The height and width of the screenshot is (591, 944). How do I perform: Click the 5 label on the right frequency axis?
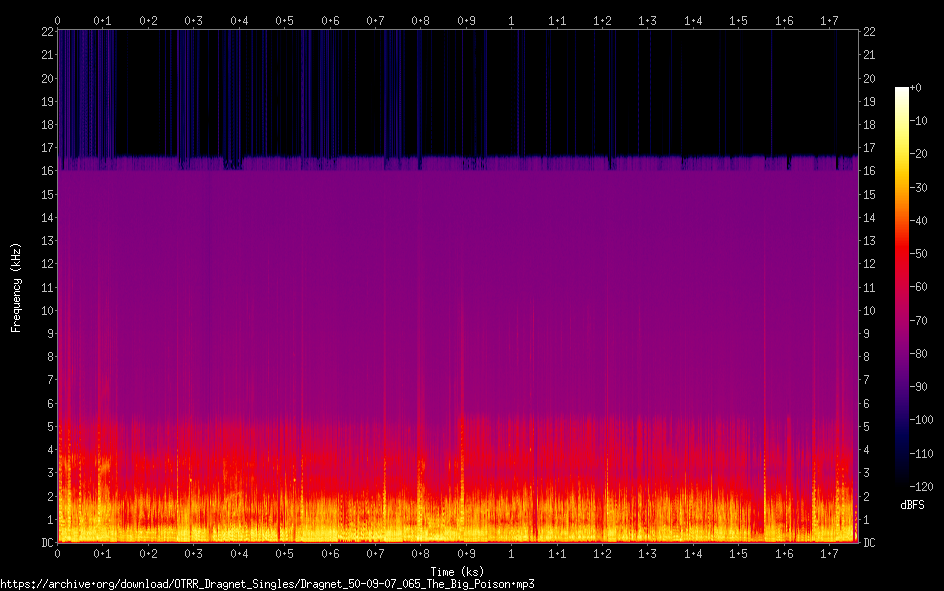click(x=867, y=427)
